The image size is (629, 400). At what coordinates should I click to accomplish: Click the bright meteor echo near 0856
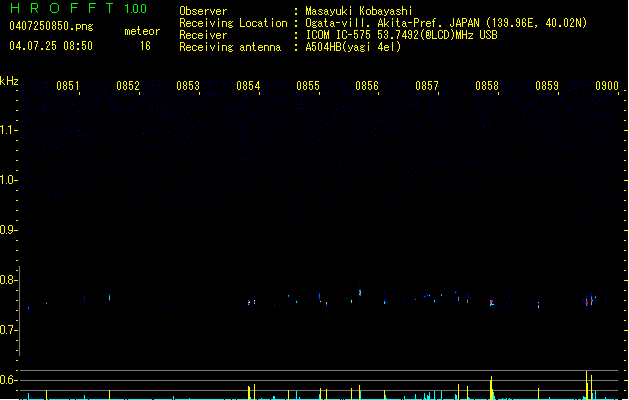pyautogui.click(x=360, y=293)
